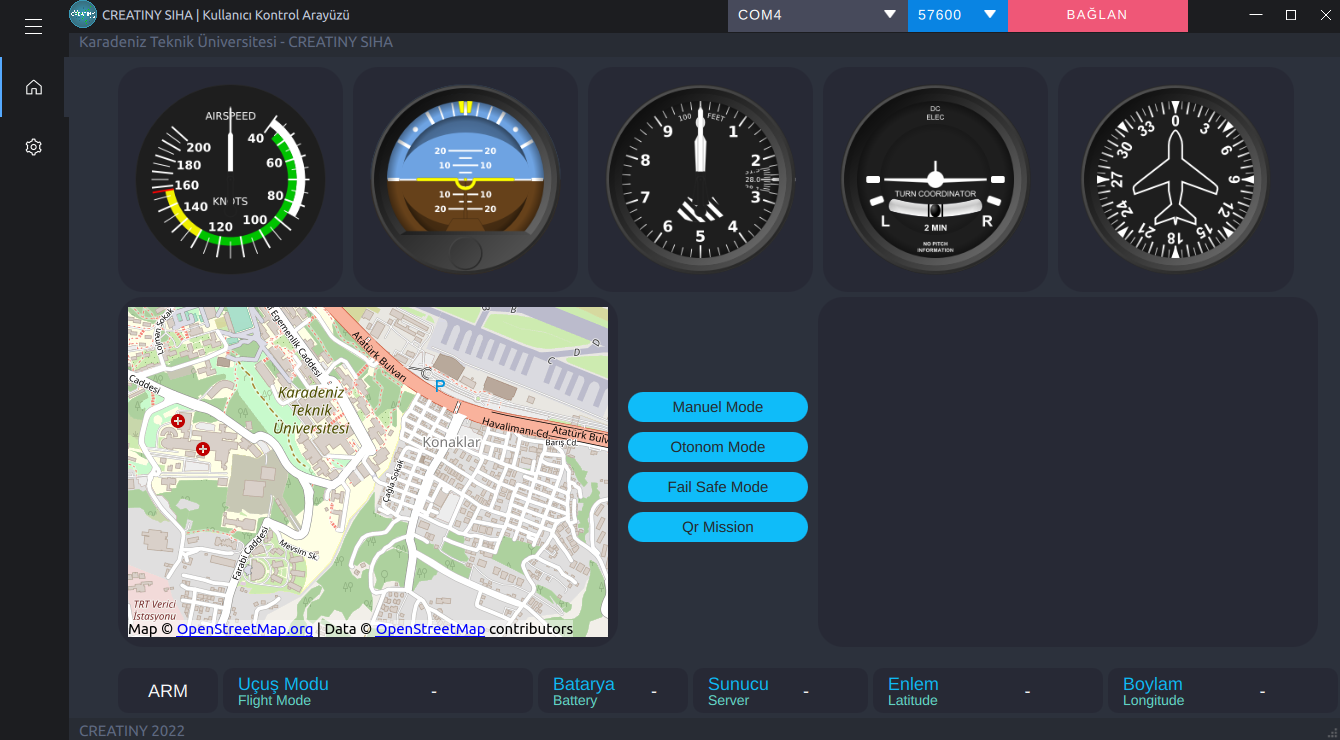Click the airspeed indicator gauge
Image resolution: width=1340 pixels, height=740 pixels.
pyautogui.click(x=229, y=179)
